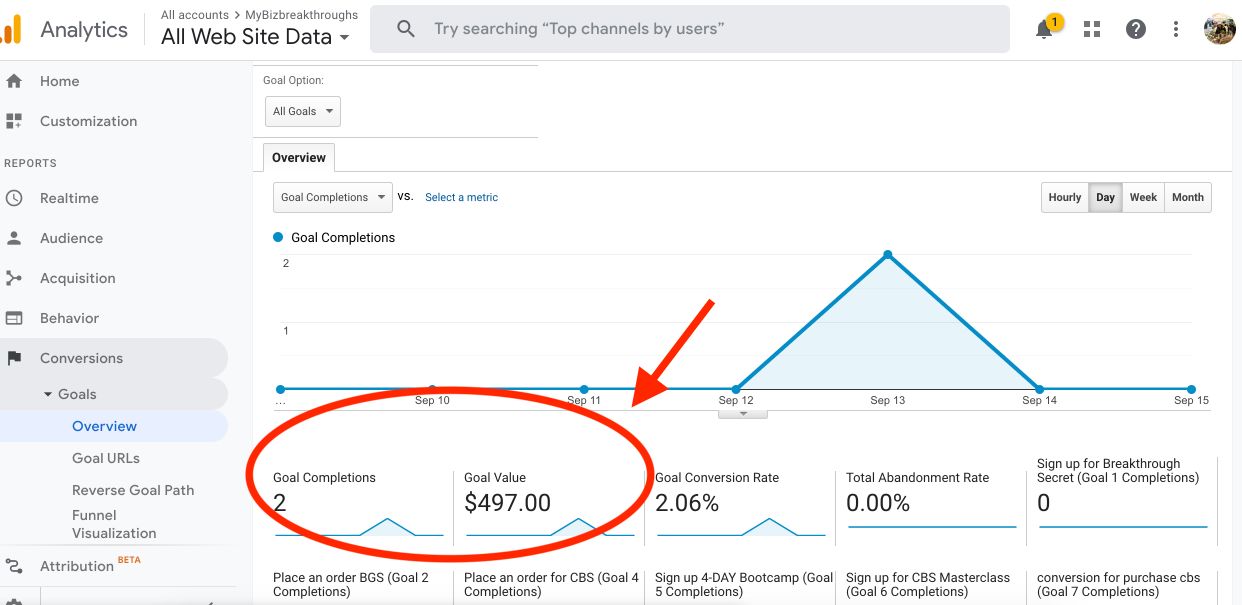
Task: Open the All Goals dropdown
Action: coord(302,111)
